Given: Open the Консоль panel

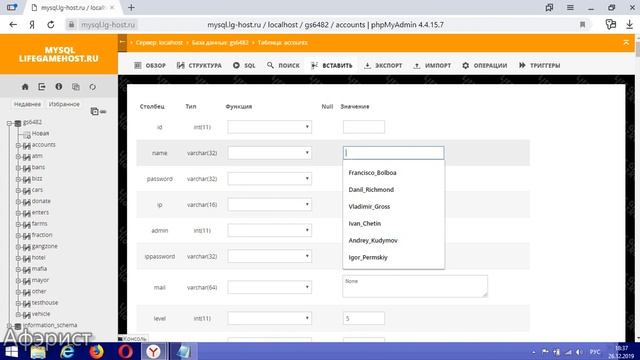Looking at the screenshot, I should pyautogui.click(x=133, y=338).
